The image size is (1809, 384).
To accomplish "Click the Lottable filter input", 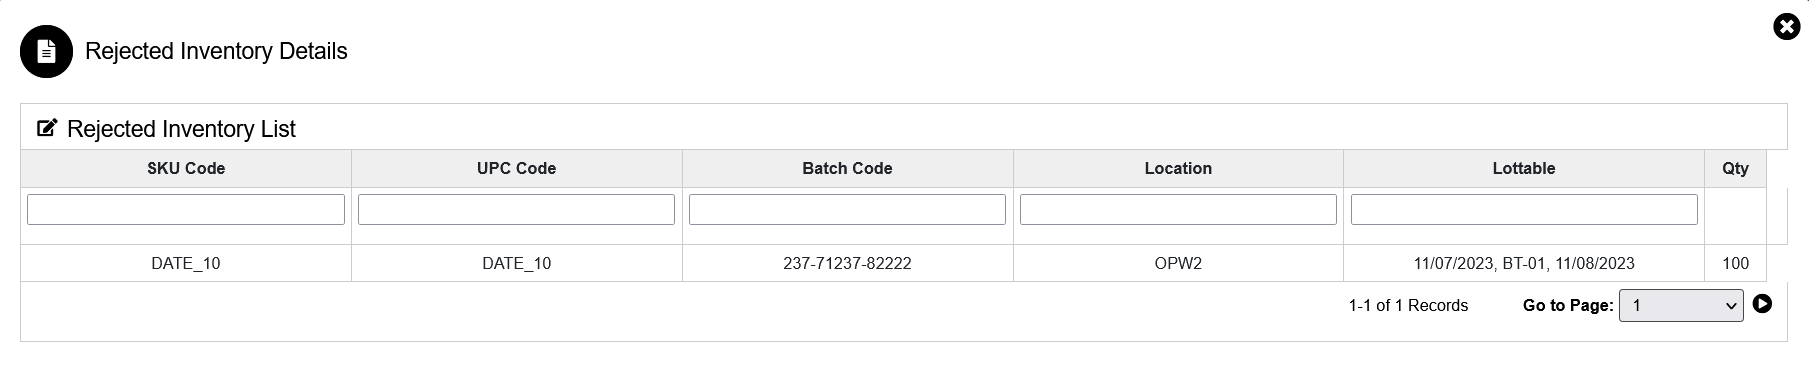I will 1524,209.
